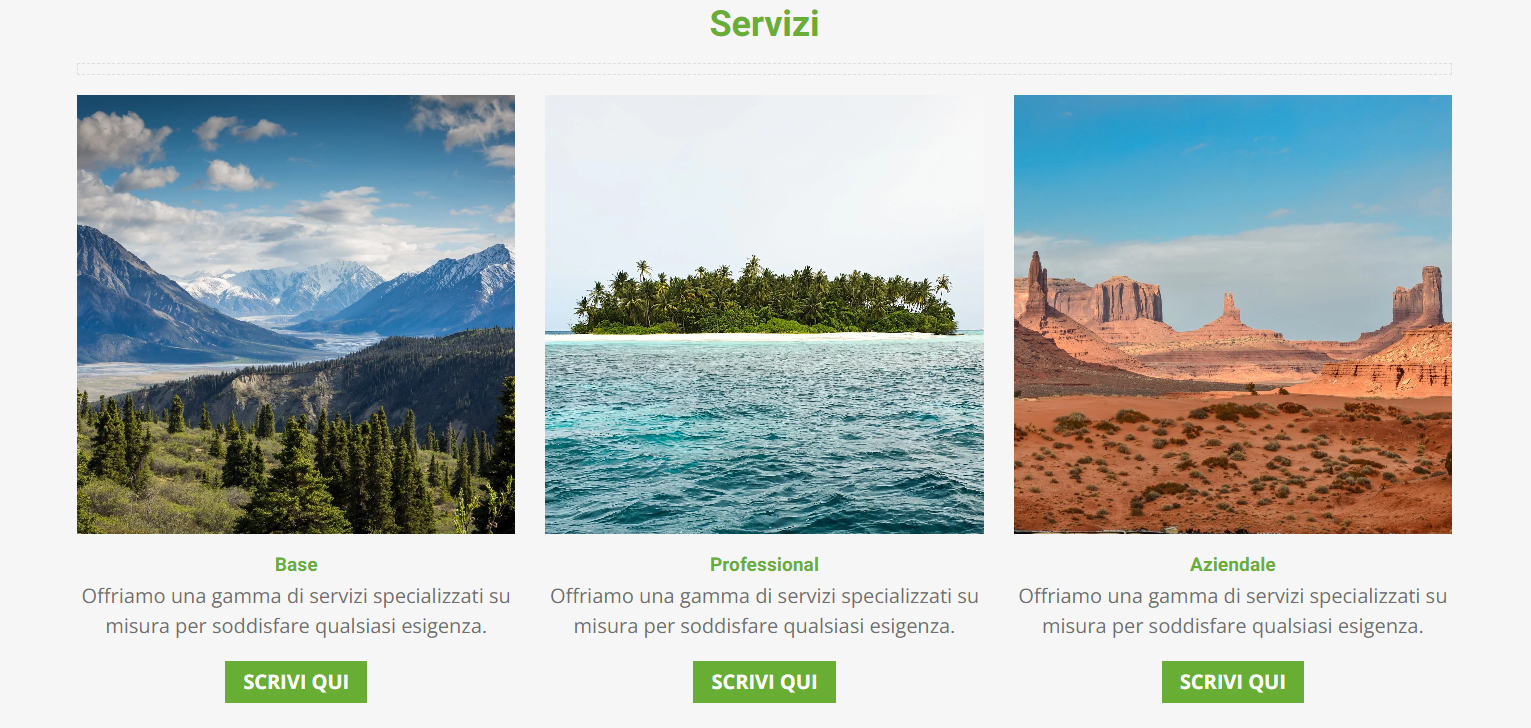Screen dimensions: 1531x728
Task: Click the green Servizi section heading
Action: [x=764, y=23]
